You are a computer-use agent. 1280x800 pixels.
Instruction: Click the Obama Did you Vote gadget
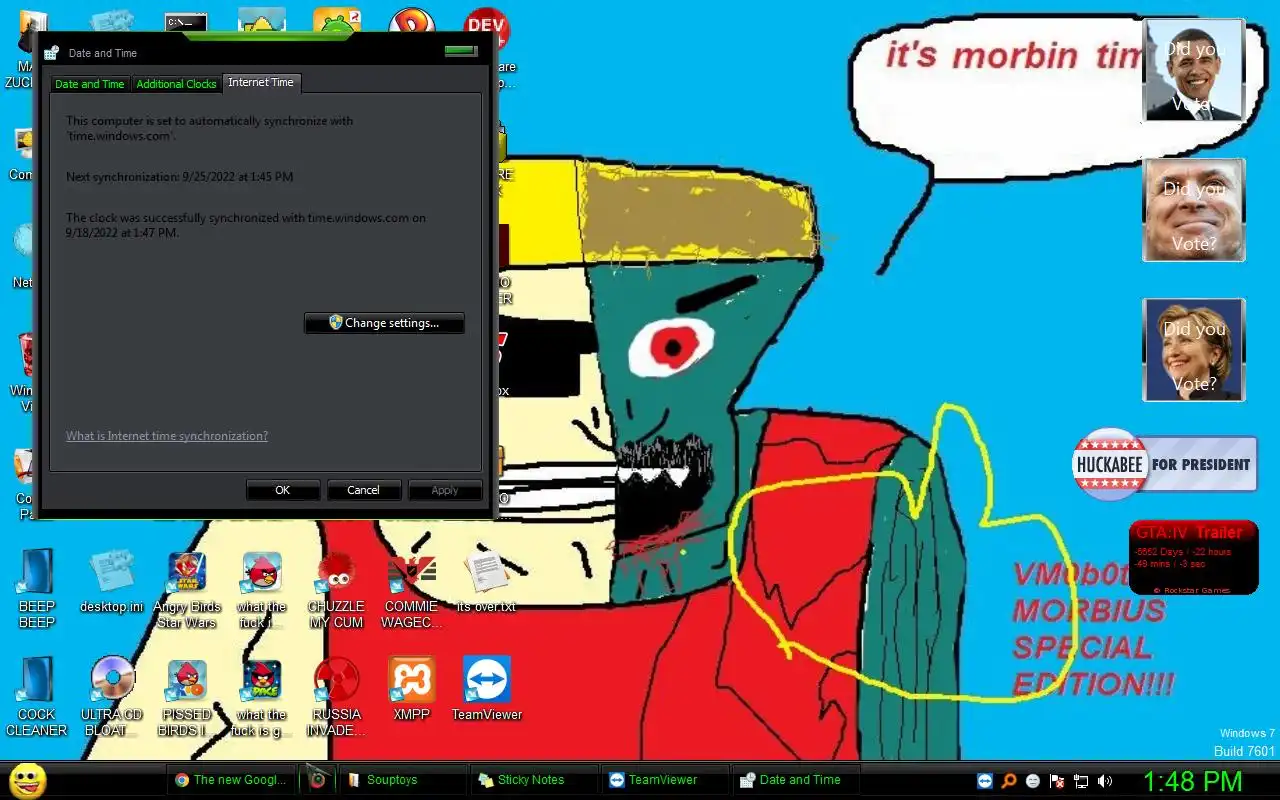(1194, 70)
